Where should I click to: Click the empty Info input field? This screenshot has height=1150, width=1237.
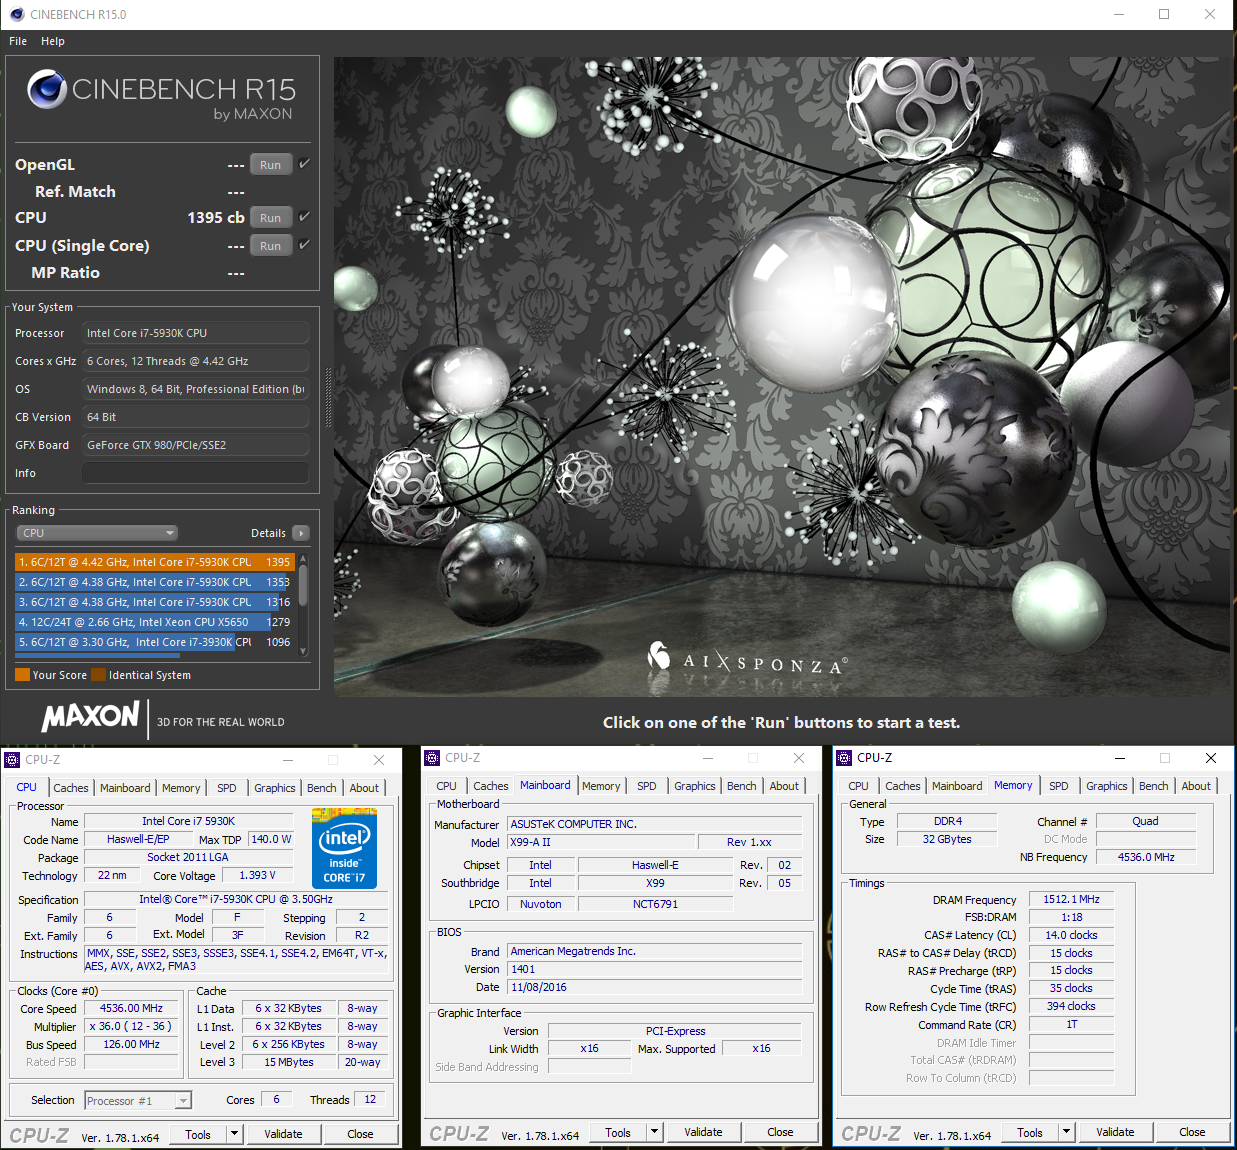[x=195, y=473]
